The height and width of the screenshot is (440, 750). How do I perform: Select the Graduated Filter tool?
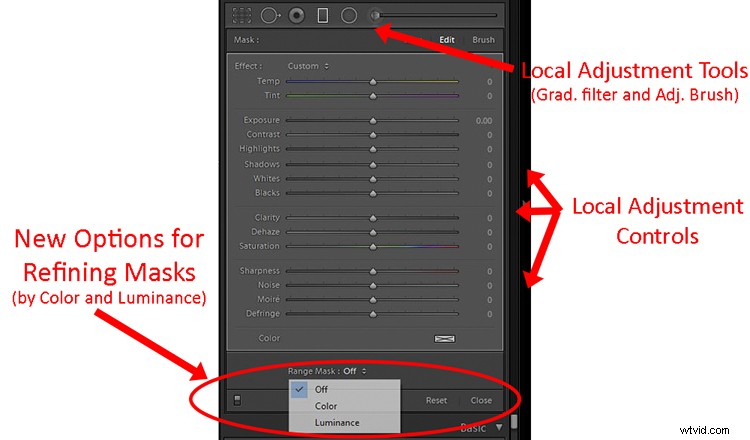323,15
